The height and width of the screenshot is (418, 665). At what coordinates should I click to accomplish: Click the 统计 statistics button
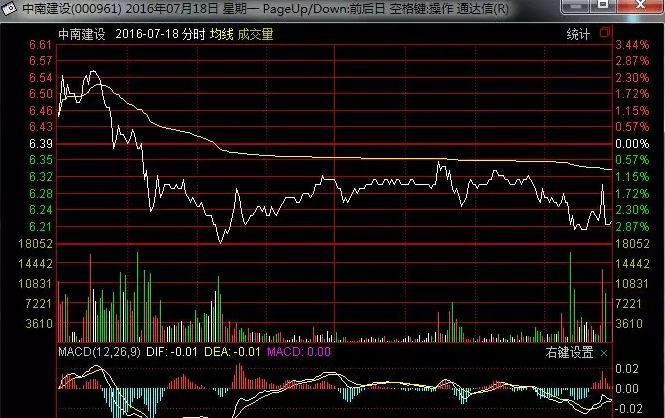pos(578,34)
